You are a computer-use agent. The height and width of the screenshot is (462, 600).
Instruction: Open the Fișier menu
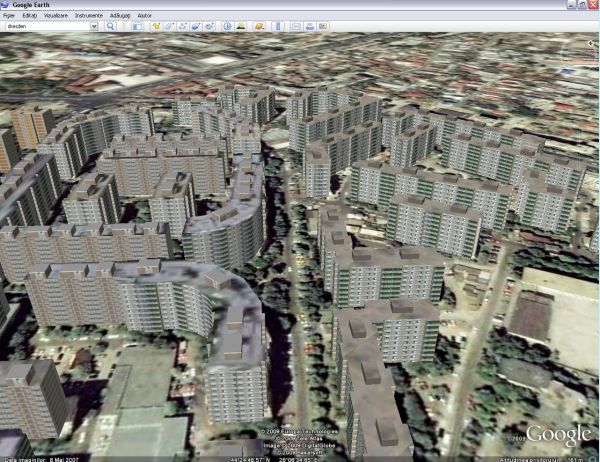[x=9, y=15]
